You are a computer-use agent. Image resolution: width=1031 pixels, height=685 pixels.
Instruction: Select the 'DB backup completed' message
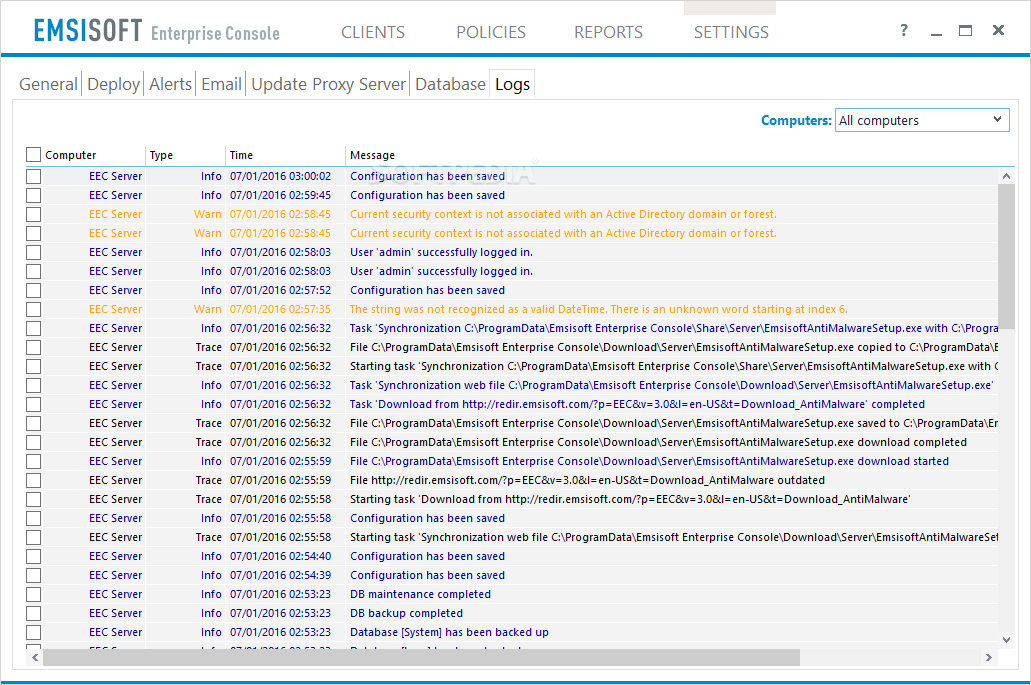click(406, 613)
